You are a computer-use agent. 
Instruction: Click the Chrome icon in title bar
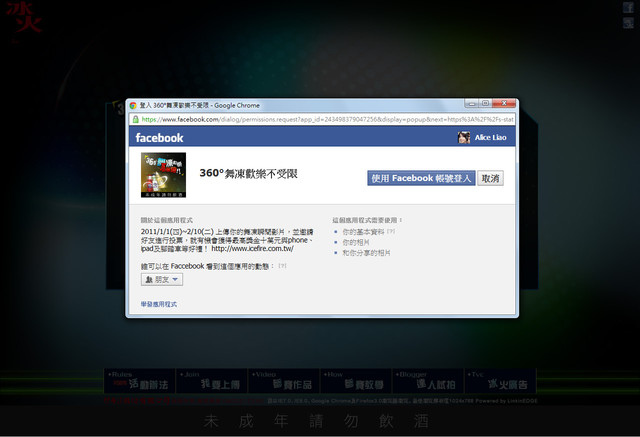pos(133,105)
